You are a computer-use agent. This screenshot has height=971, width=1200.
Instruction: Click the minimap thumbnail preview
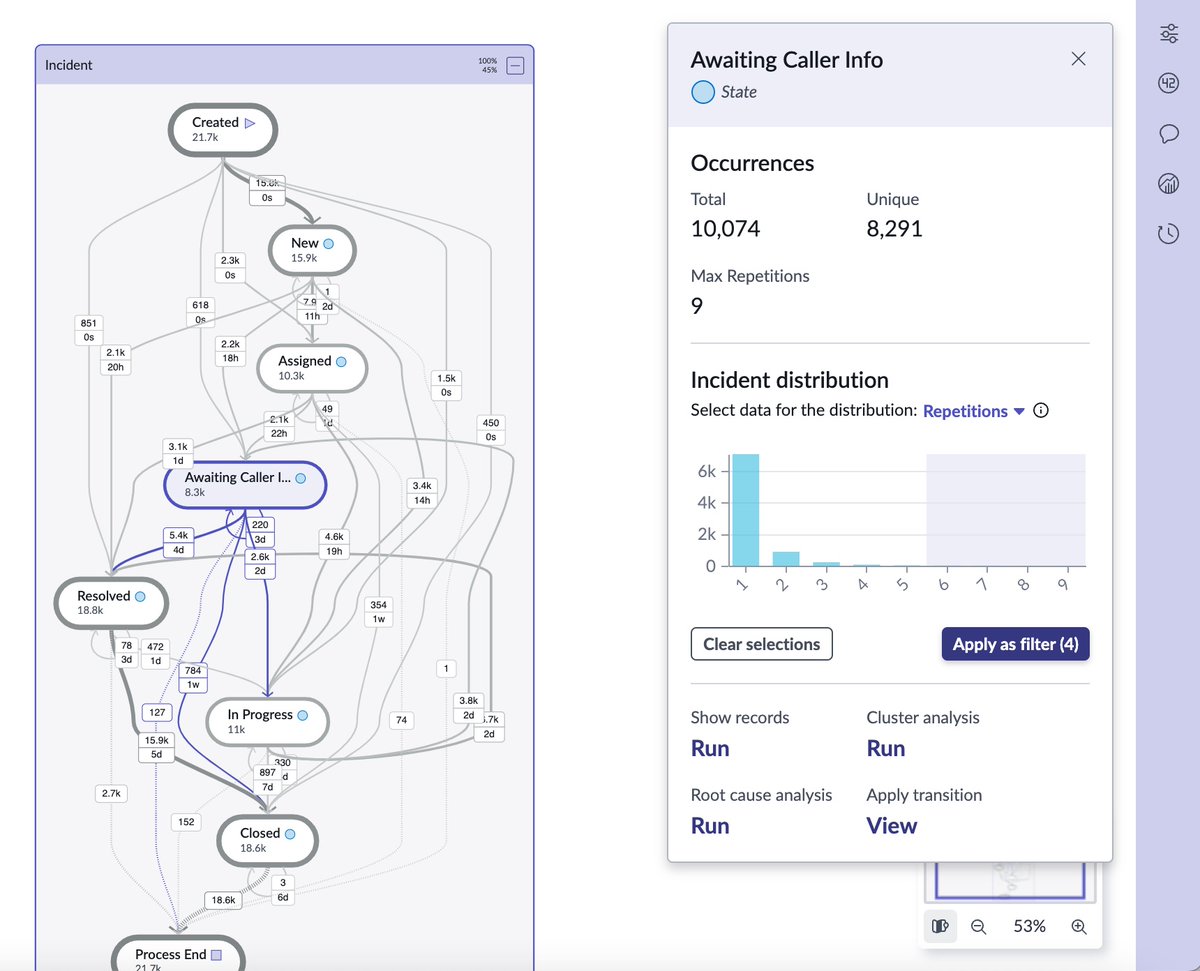(x=1010, y=880)
